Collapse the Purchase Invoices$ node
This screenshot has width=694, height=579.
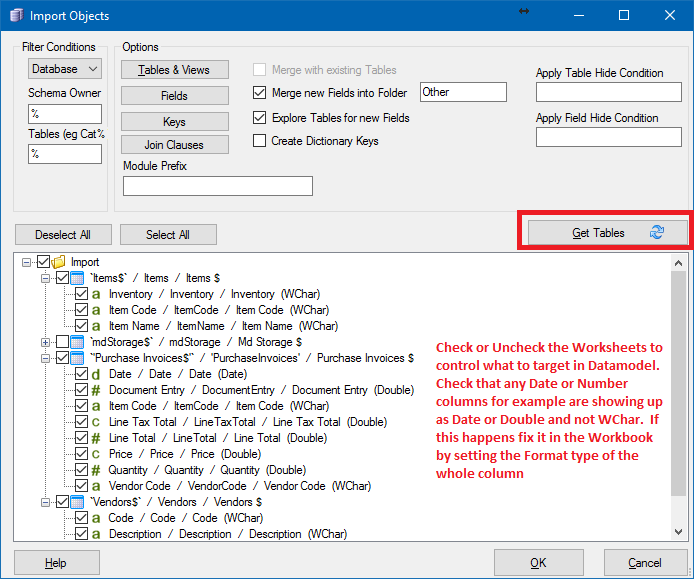click(x=45, y=358)
